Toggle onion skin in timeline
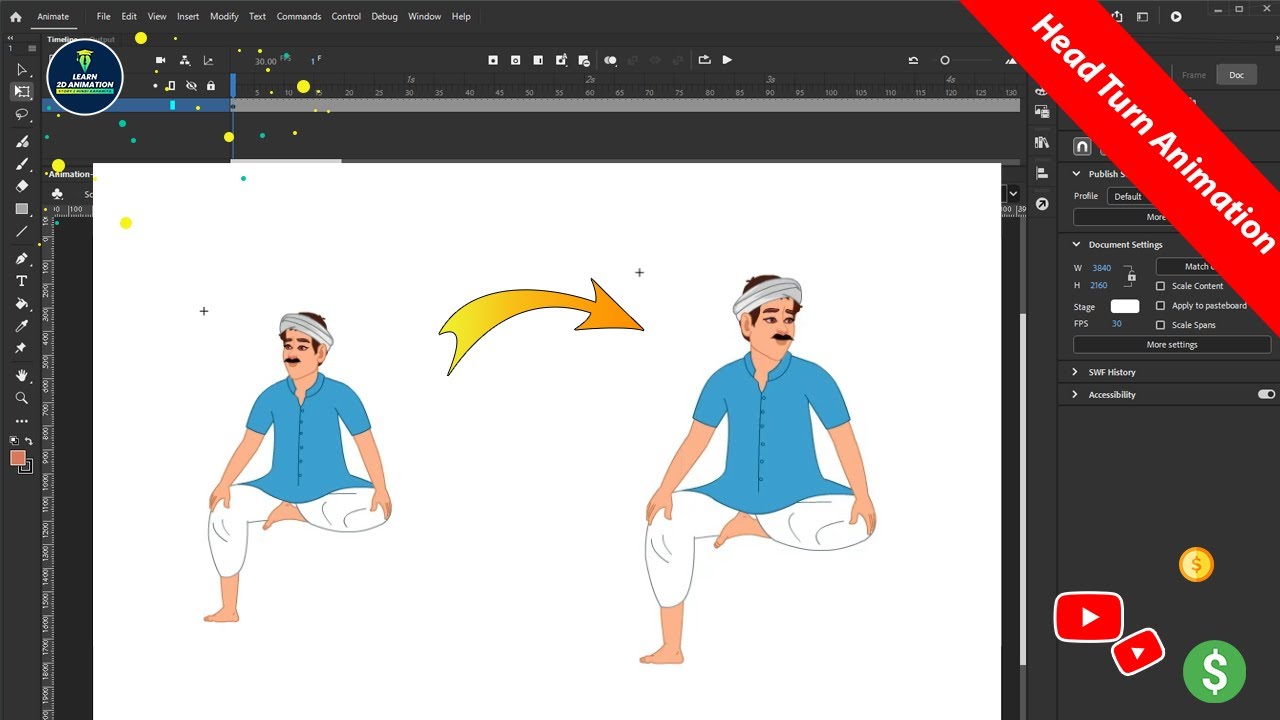The image size is (1280, 720). pyautogui.click(x=611, y=60)
